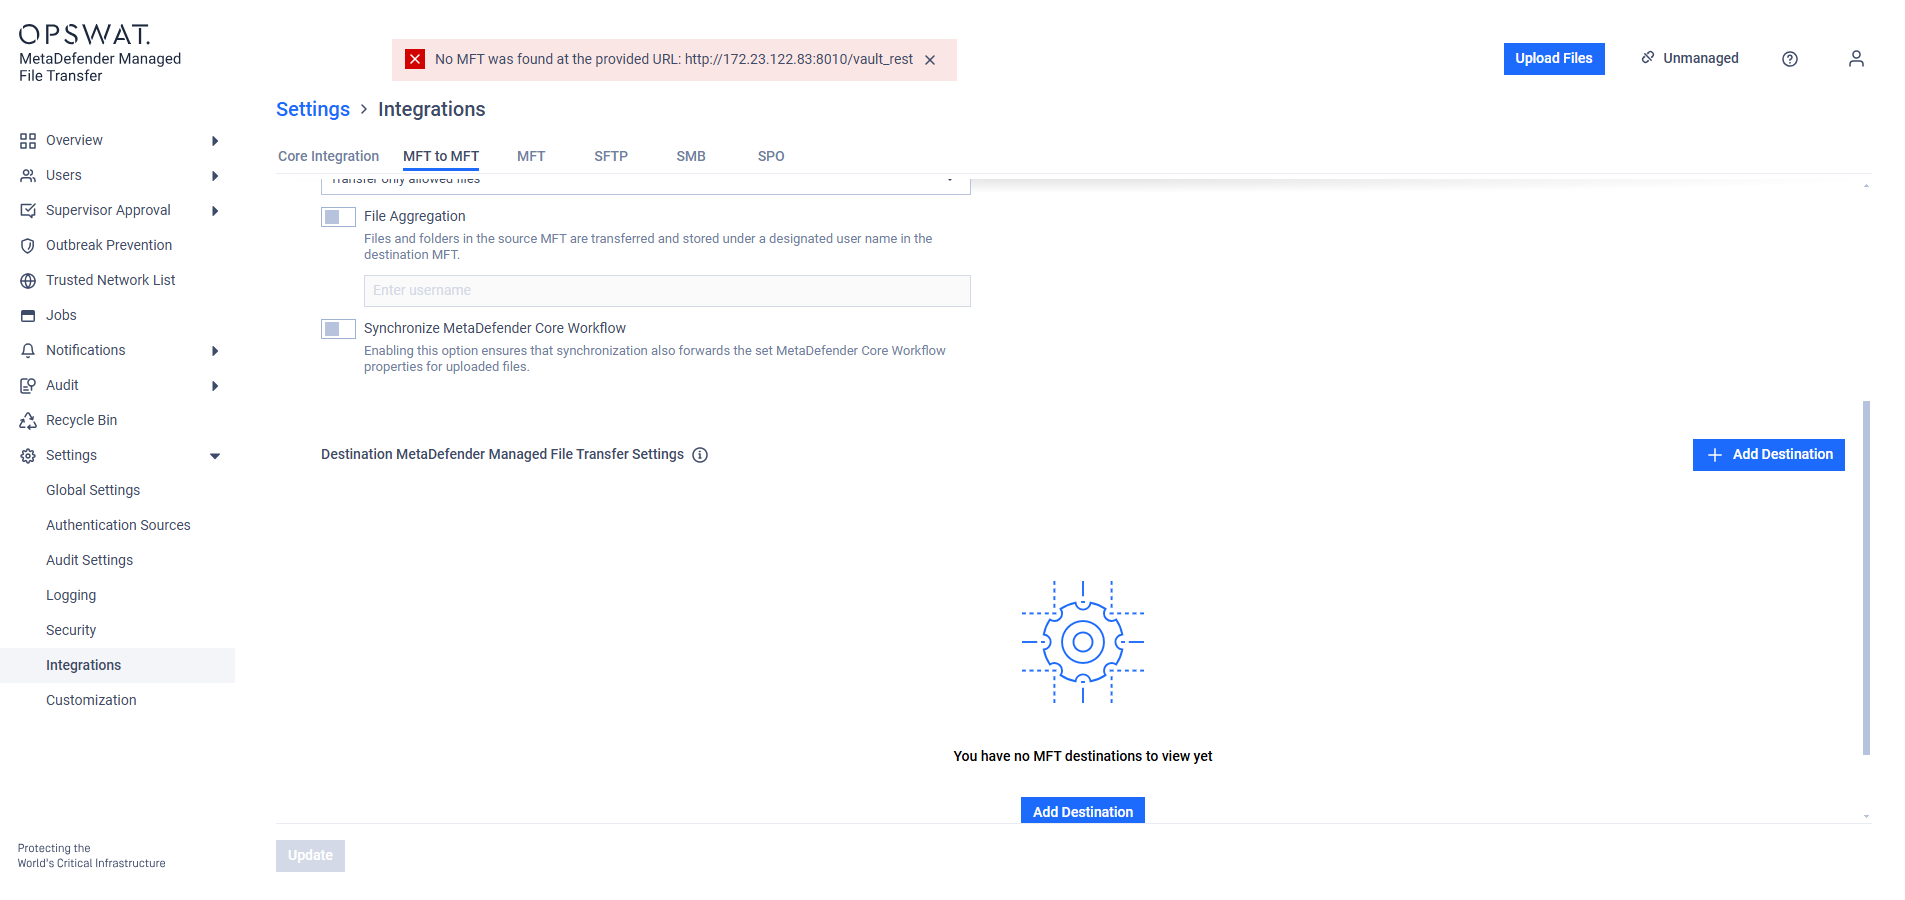The image size is (1905, 900).
Task: Click the scrollbar up arrow
Action: click(x=1866, y=186)
